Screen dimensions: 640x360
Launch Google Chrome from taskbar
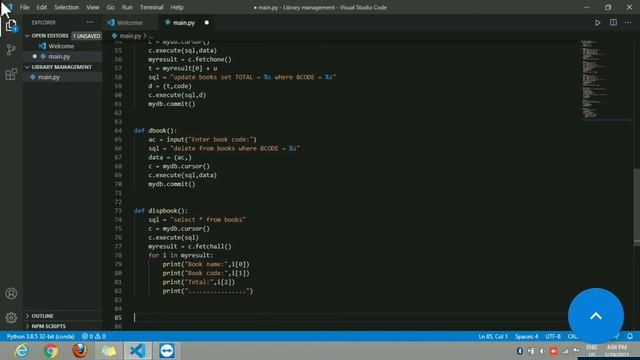pyautogui.click(x=51, y=351)
